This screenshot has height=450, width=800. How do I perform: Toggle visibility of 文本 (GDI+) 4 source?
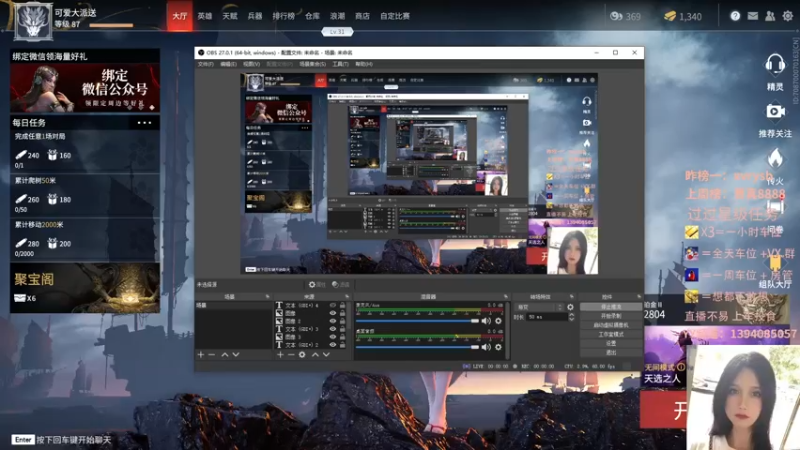point(333,305)
